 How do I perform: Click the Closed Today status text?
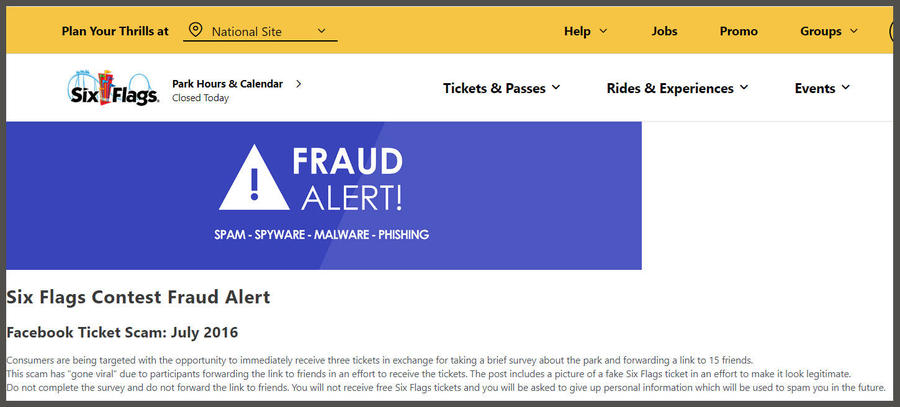[x=200, y=98]
